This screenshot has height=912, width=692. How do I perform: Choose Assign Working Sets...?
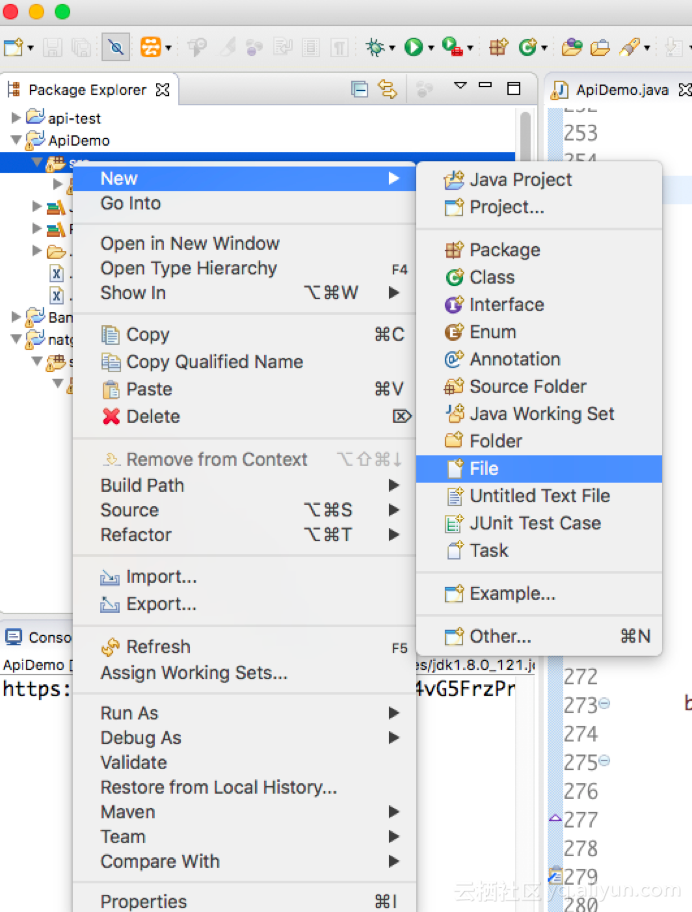coord(244,673)
